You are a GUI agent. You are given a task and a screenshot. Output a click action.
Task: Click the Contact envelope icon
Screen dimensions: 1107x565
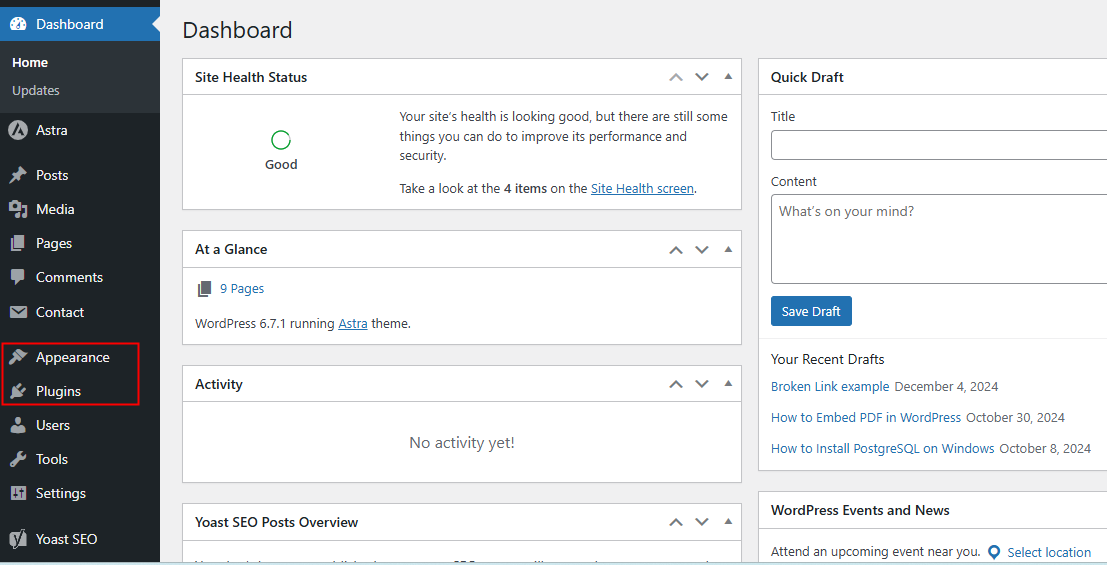coord(18,312)
